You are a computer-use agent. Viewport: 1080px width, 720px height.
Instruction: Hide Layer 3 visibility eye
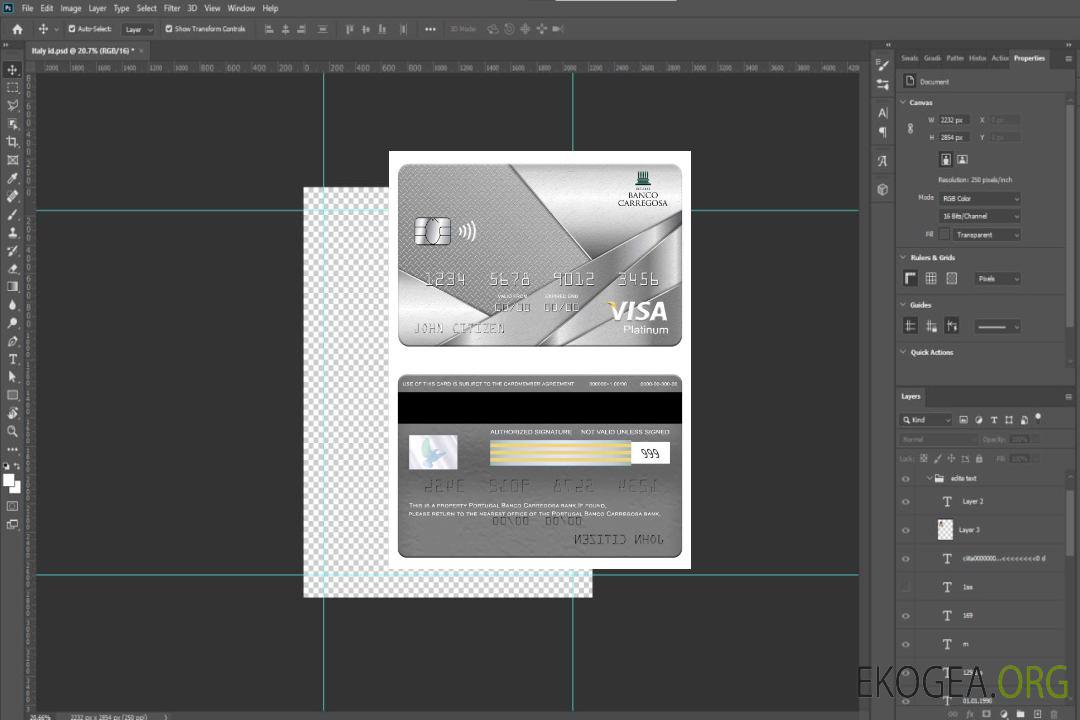(x=906, y=530)
